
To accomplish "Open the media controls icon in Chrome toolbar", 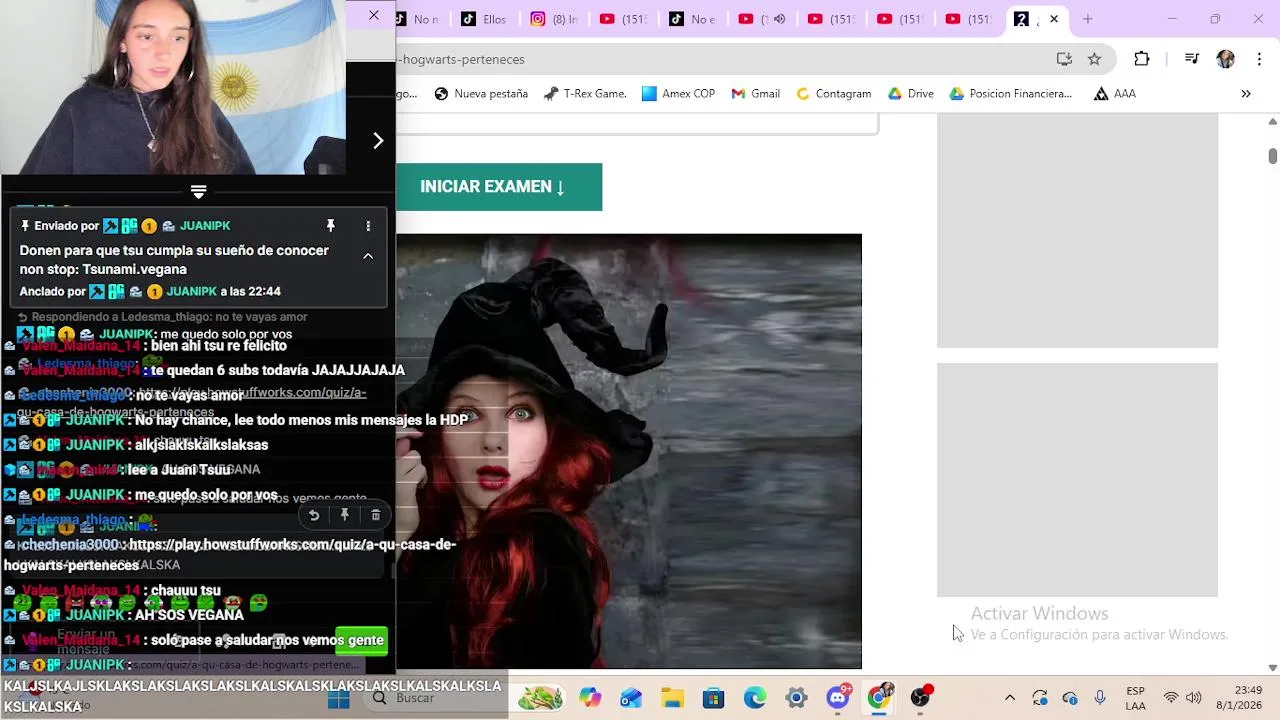I will point(1191,59).
